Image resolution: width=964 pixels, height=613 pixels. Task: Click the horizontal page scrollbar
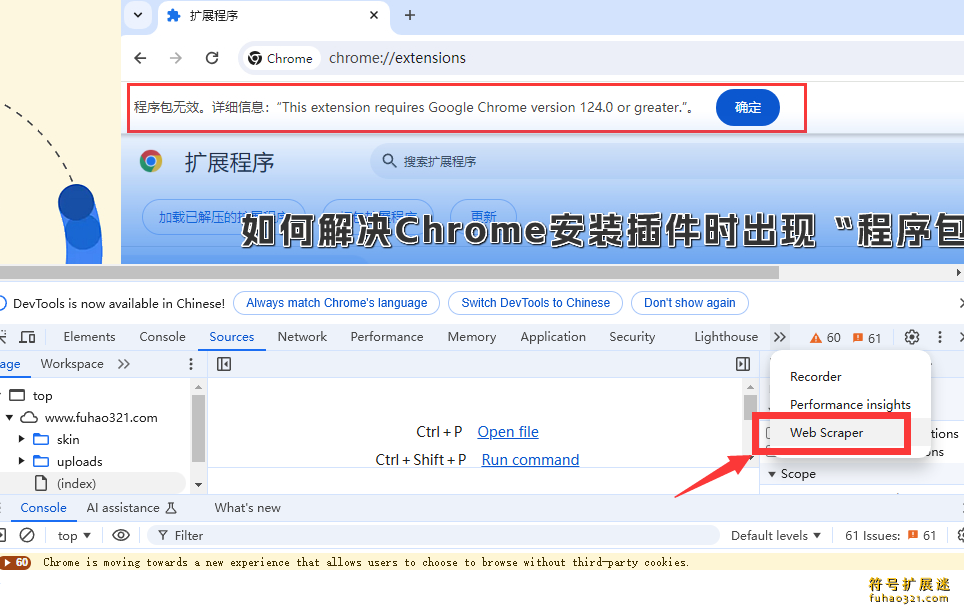(390, 272)
